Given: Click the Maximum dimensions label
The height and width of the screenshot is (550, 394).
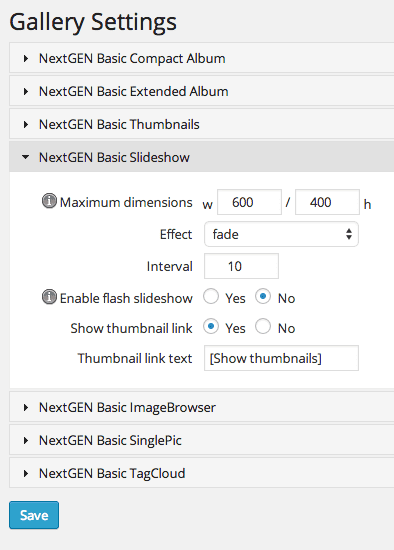Looking at the screenshot, I should click(126, 202).
